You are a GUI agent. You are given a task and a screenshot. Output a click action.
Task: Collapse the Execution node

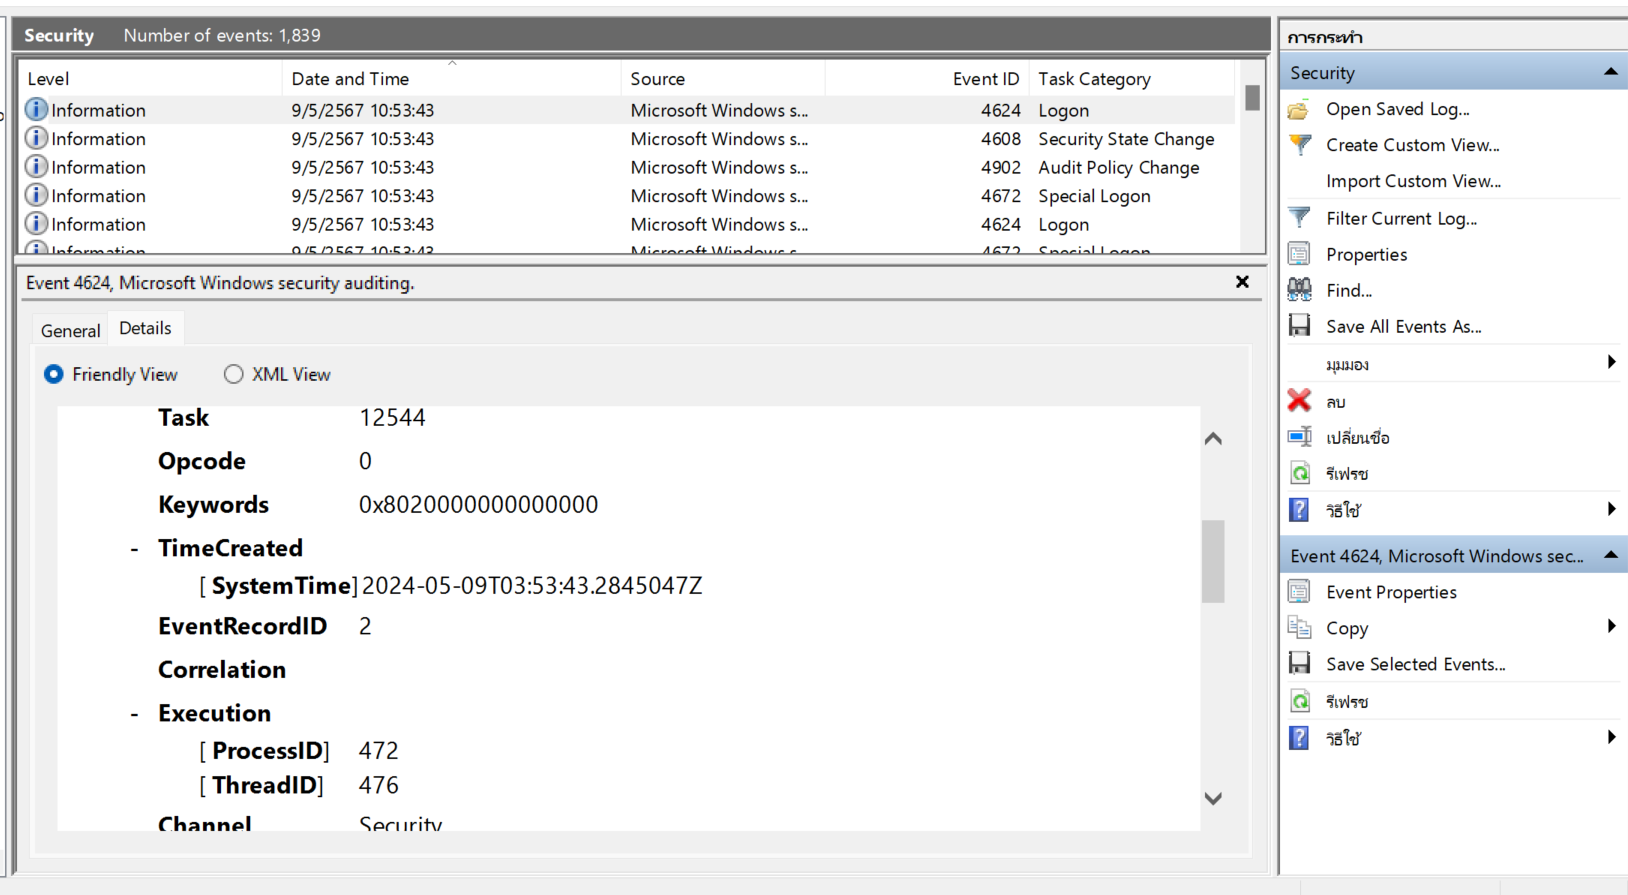(x=134, y=714)
